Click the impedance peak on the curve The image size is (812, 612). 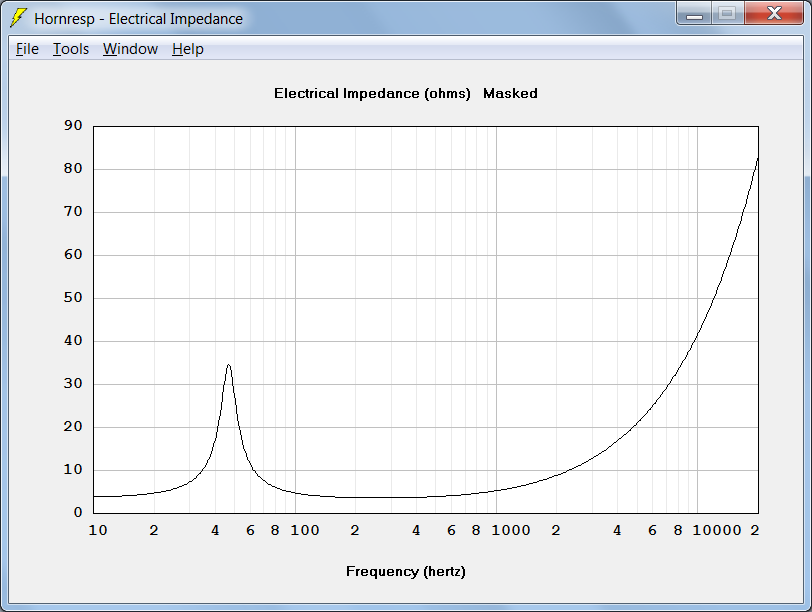click(x=228, y=366)
